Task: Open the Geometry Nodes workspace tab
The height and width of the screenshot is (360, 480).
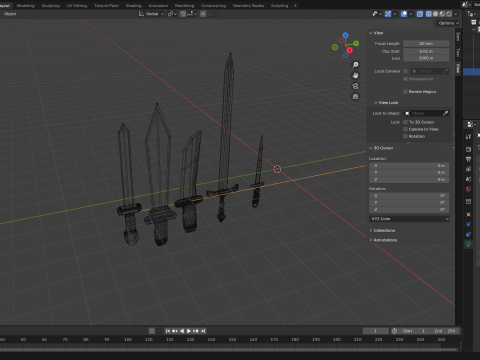Action: (x=248, y=6)
